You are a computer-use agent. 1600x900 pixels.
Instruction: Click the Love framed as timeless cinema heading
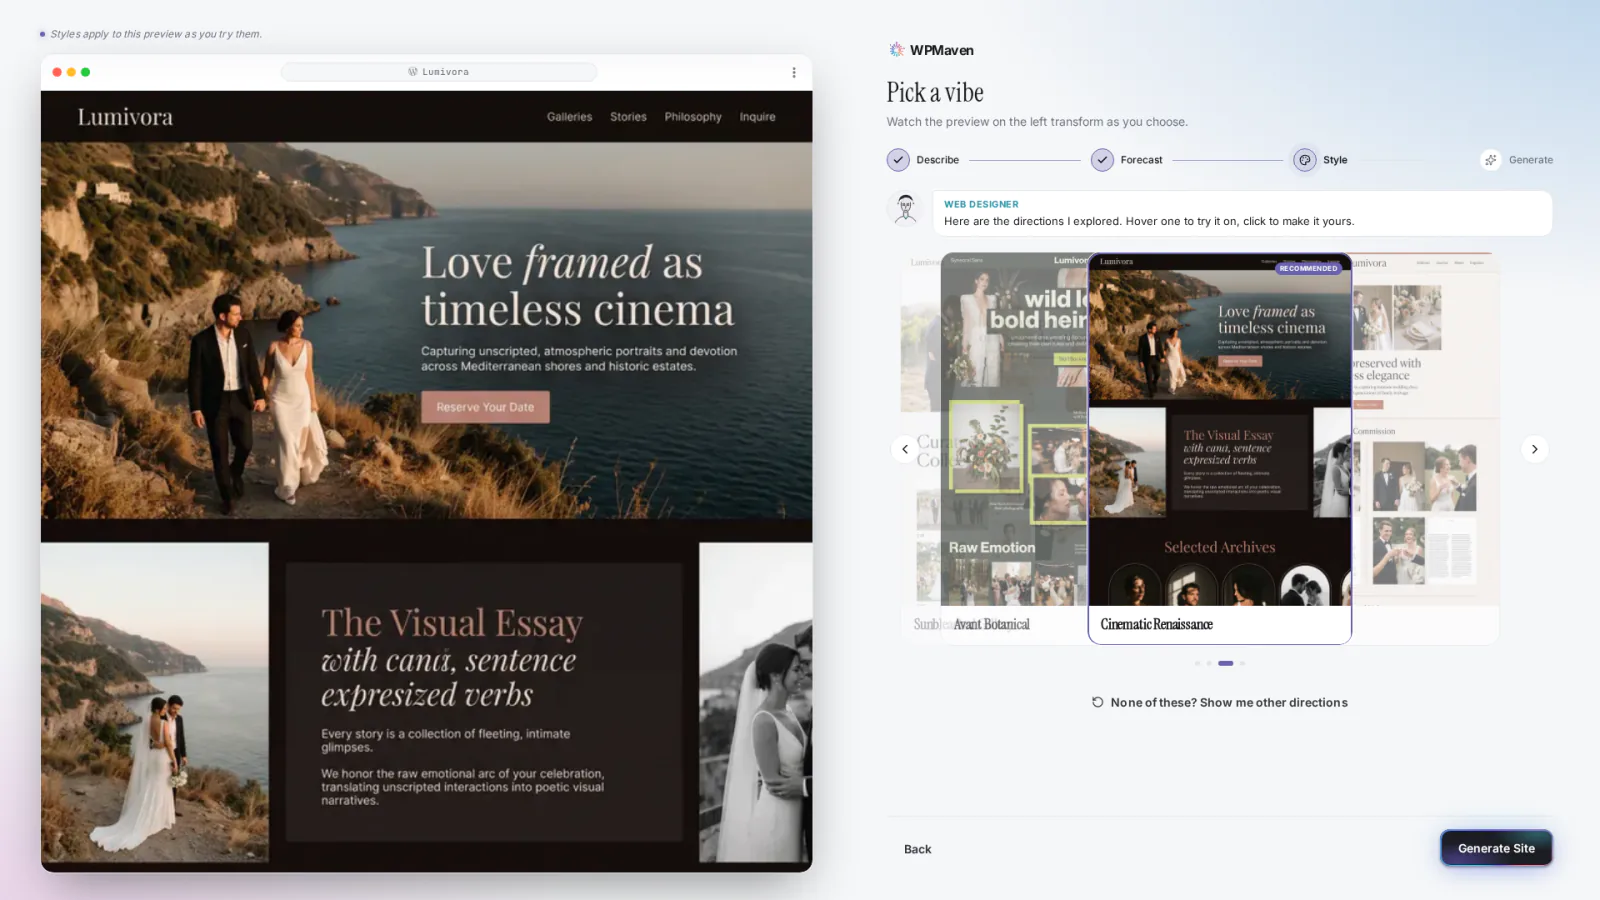coord(577,287)
